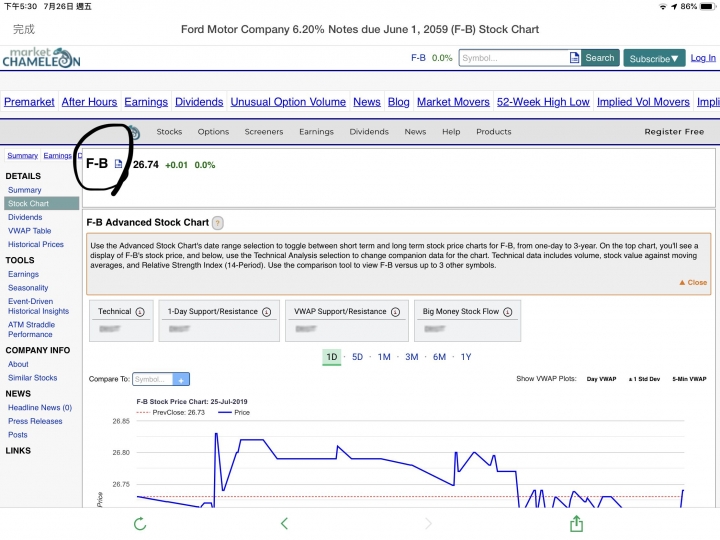
Task: Open the After Hours link
Action: 89,102
